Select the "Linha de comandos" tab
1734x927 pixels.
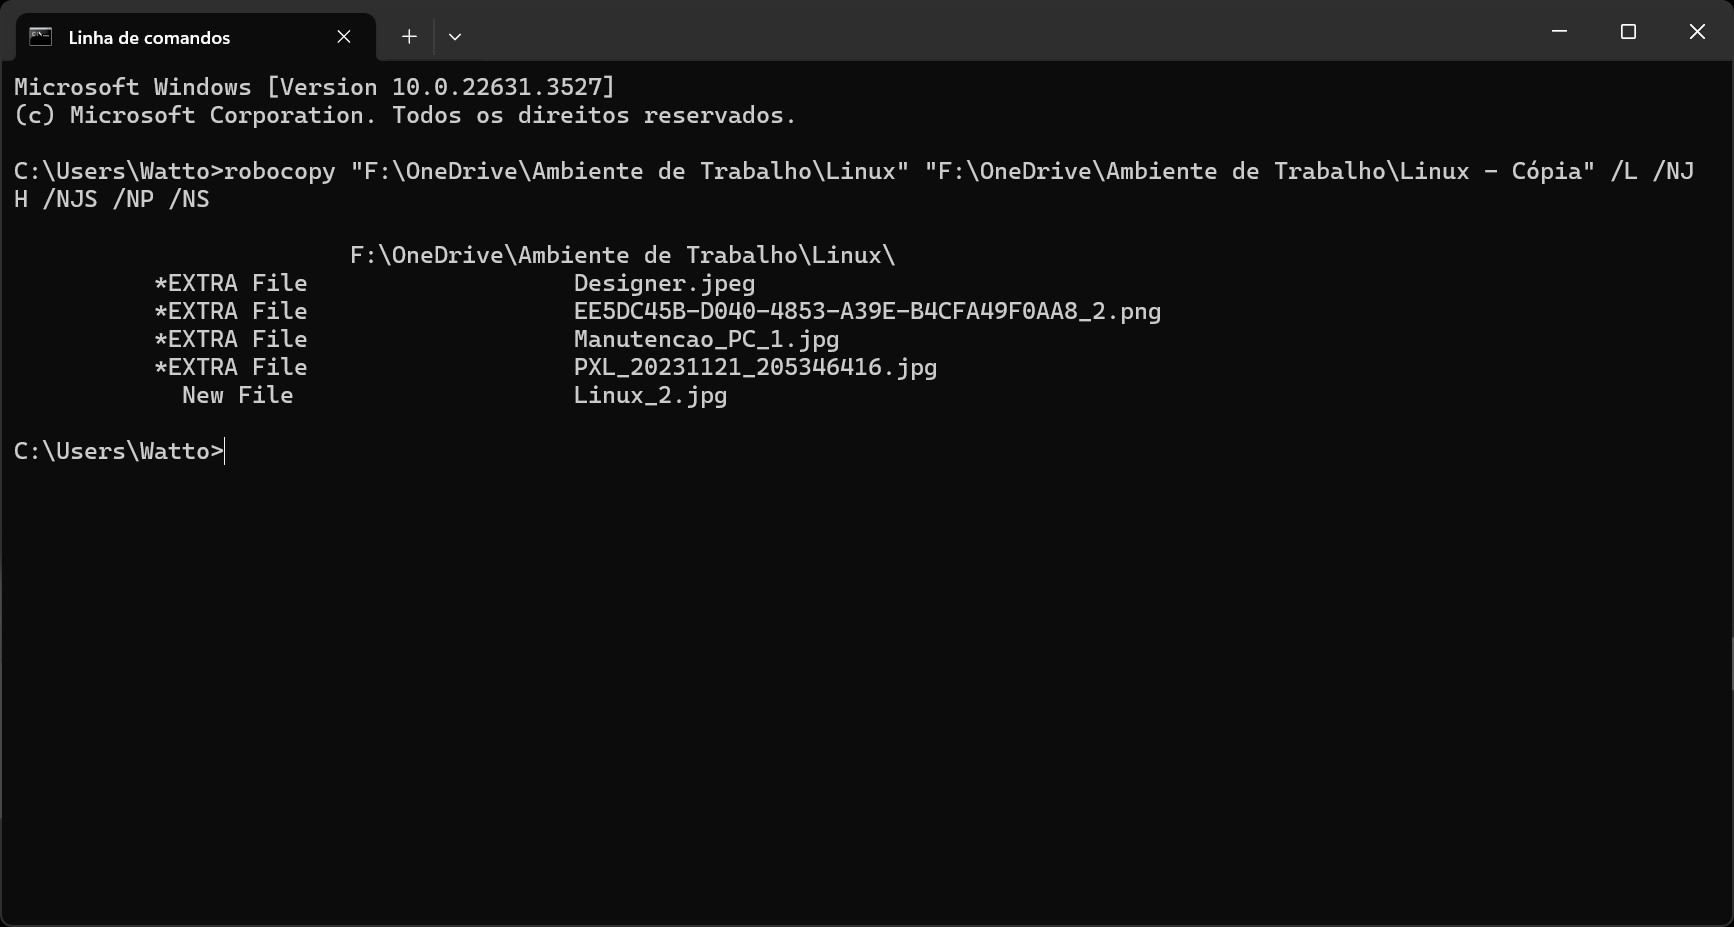tap(149, 38)
